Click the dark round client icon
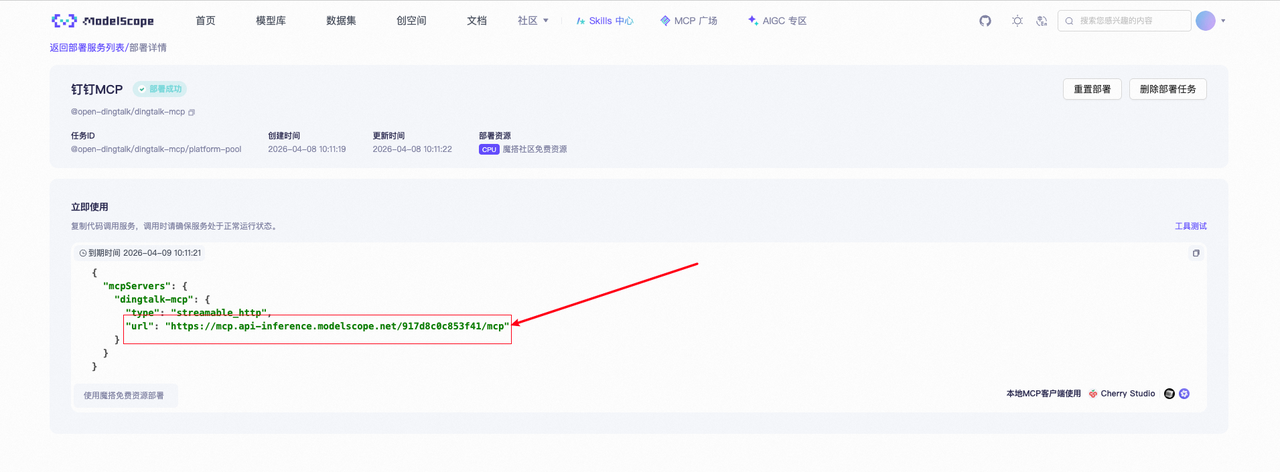Screen dimensions: 1280x472 coord(1169,394)
